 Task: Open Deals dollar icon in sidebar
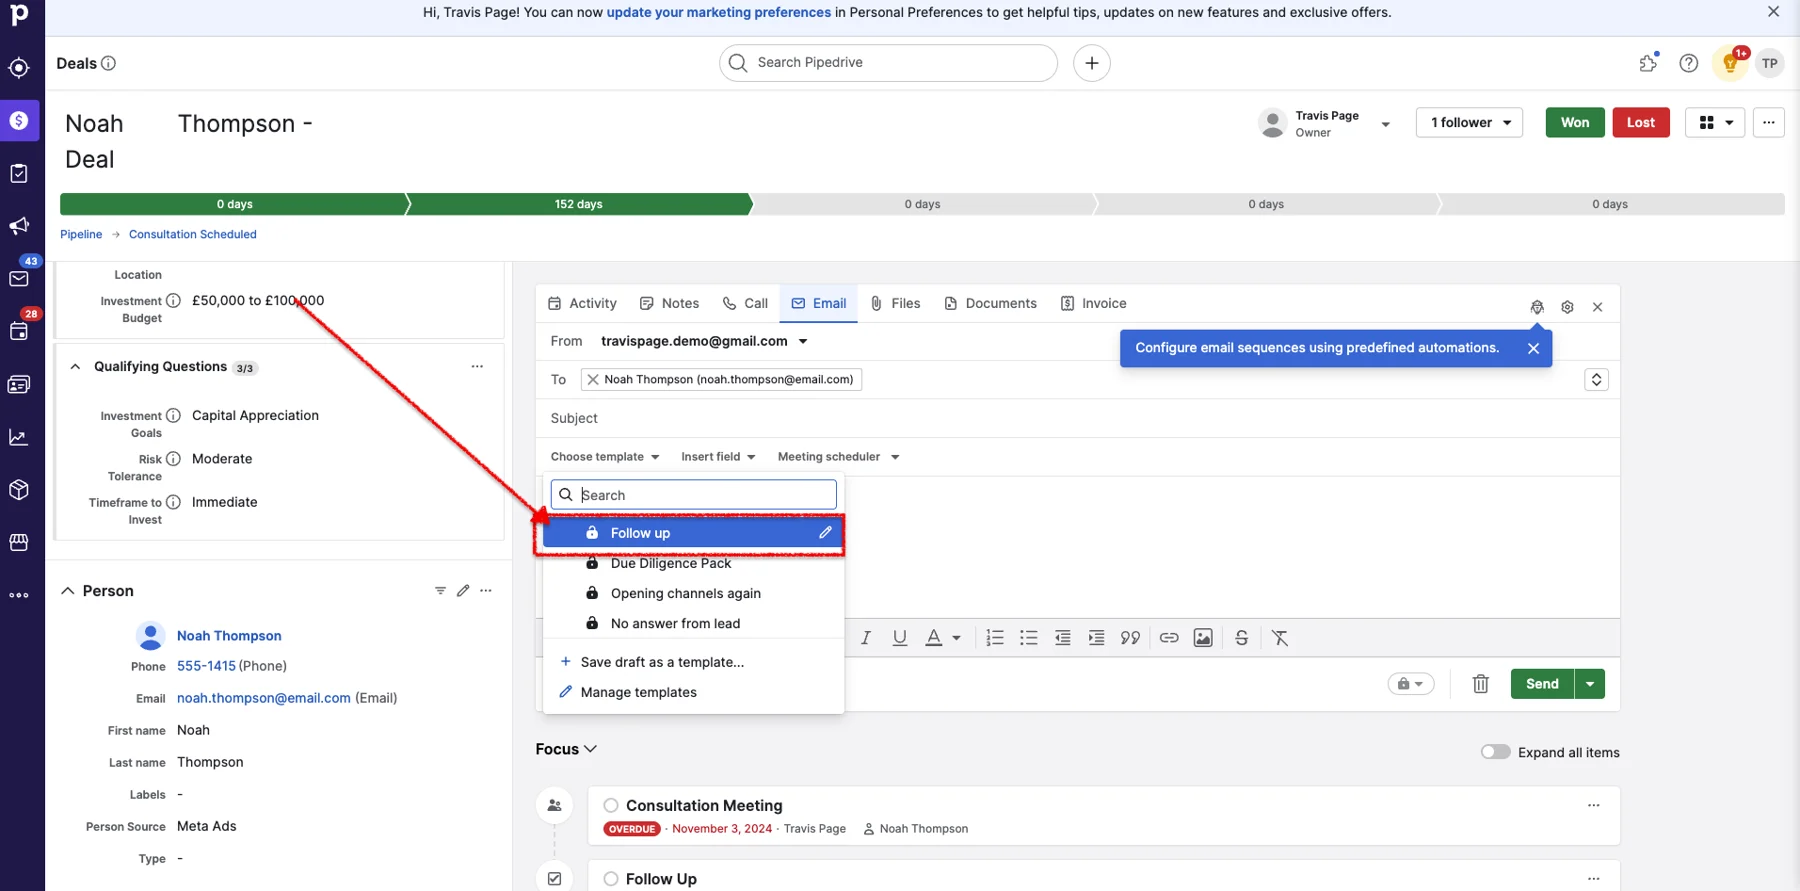(19, 121)
